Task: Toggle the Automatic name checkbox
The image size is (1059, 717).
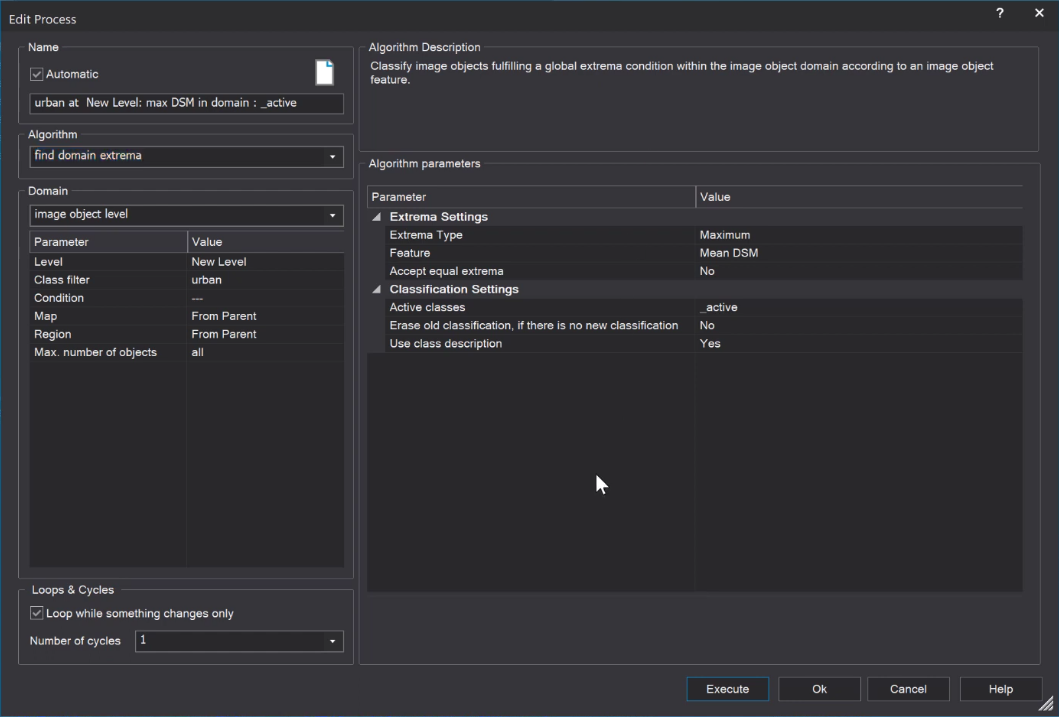Action: pyautogui.click(x=37, y=74)
